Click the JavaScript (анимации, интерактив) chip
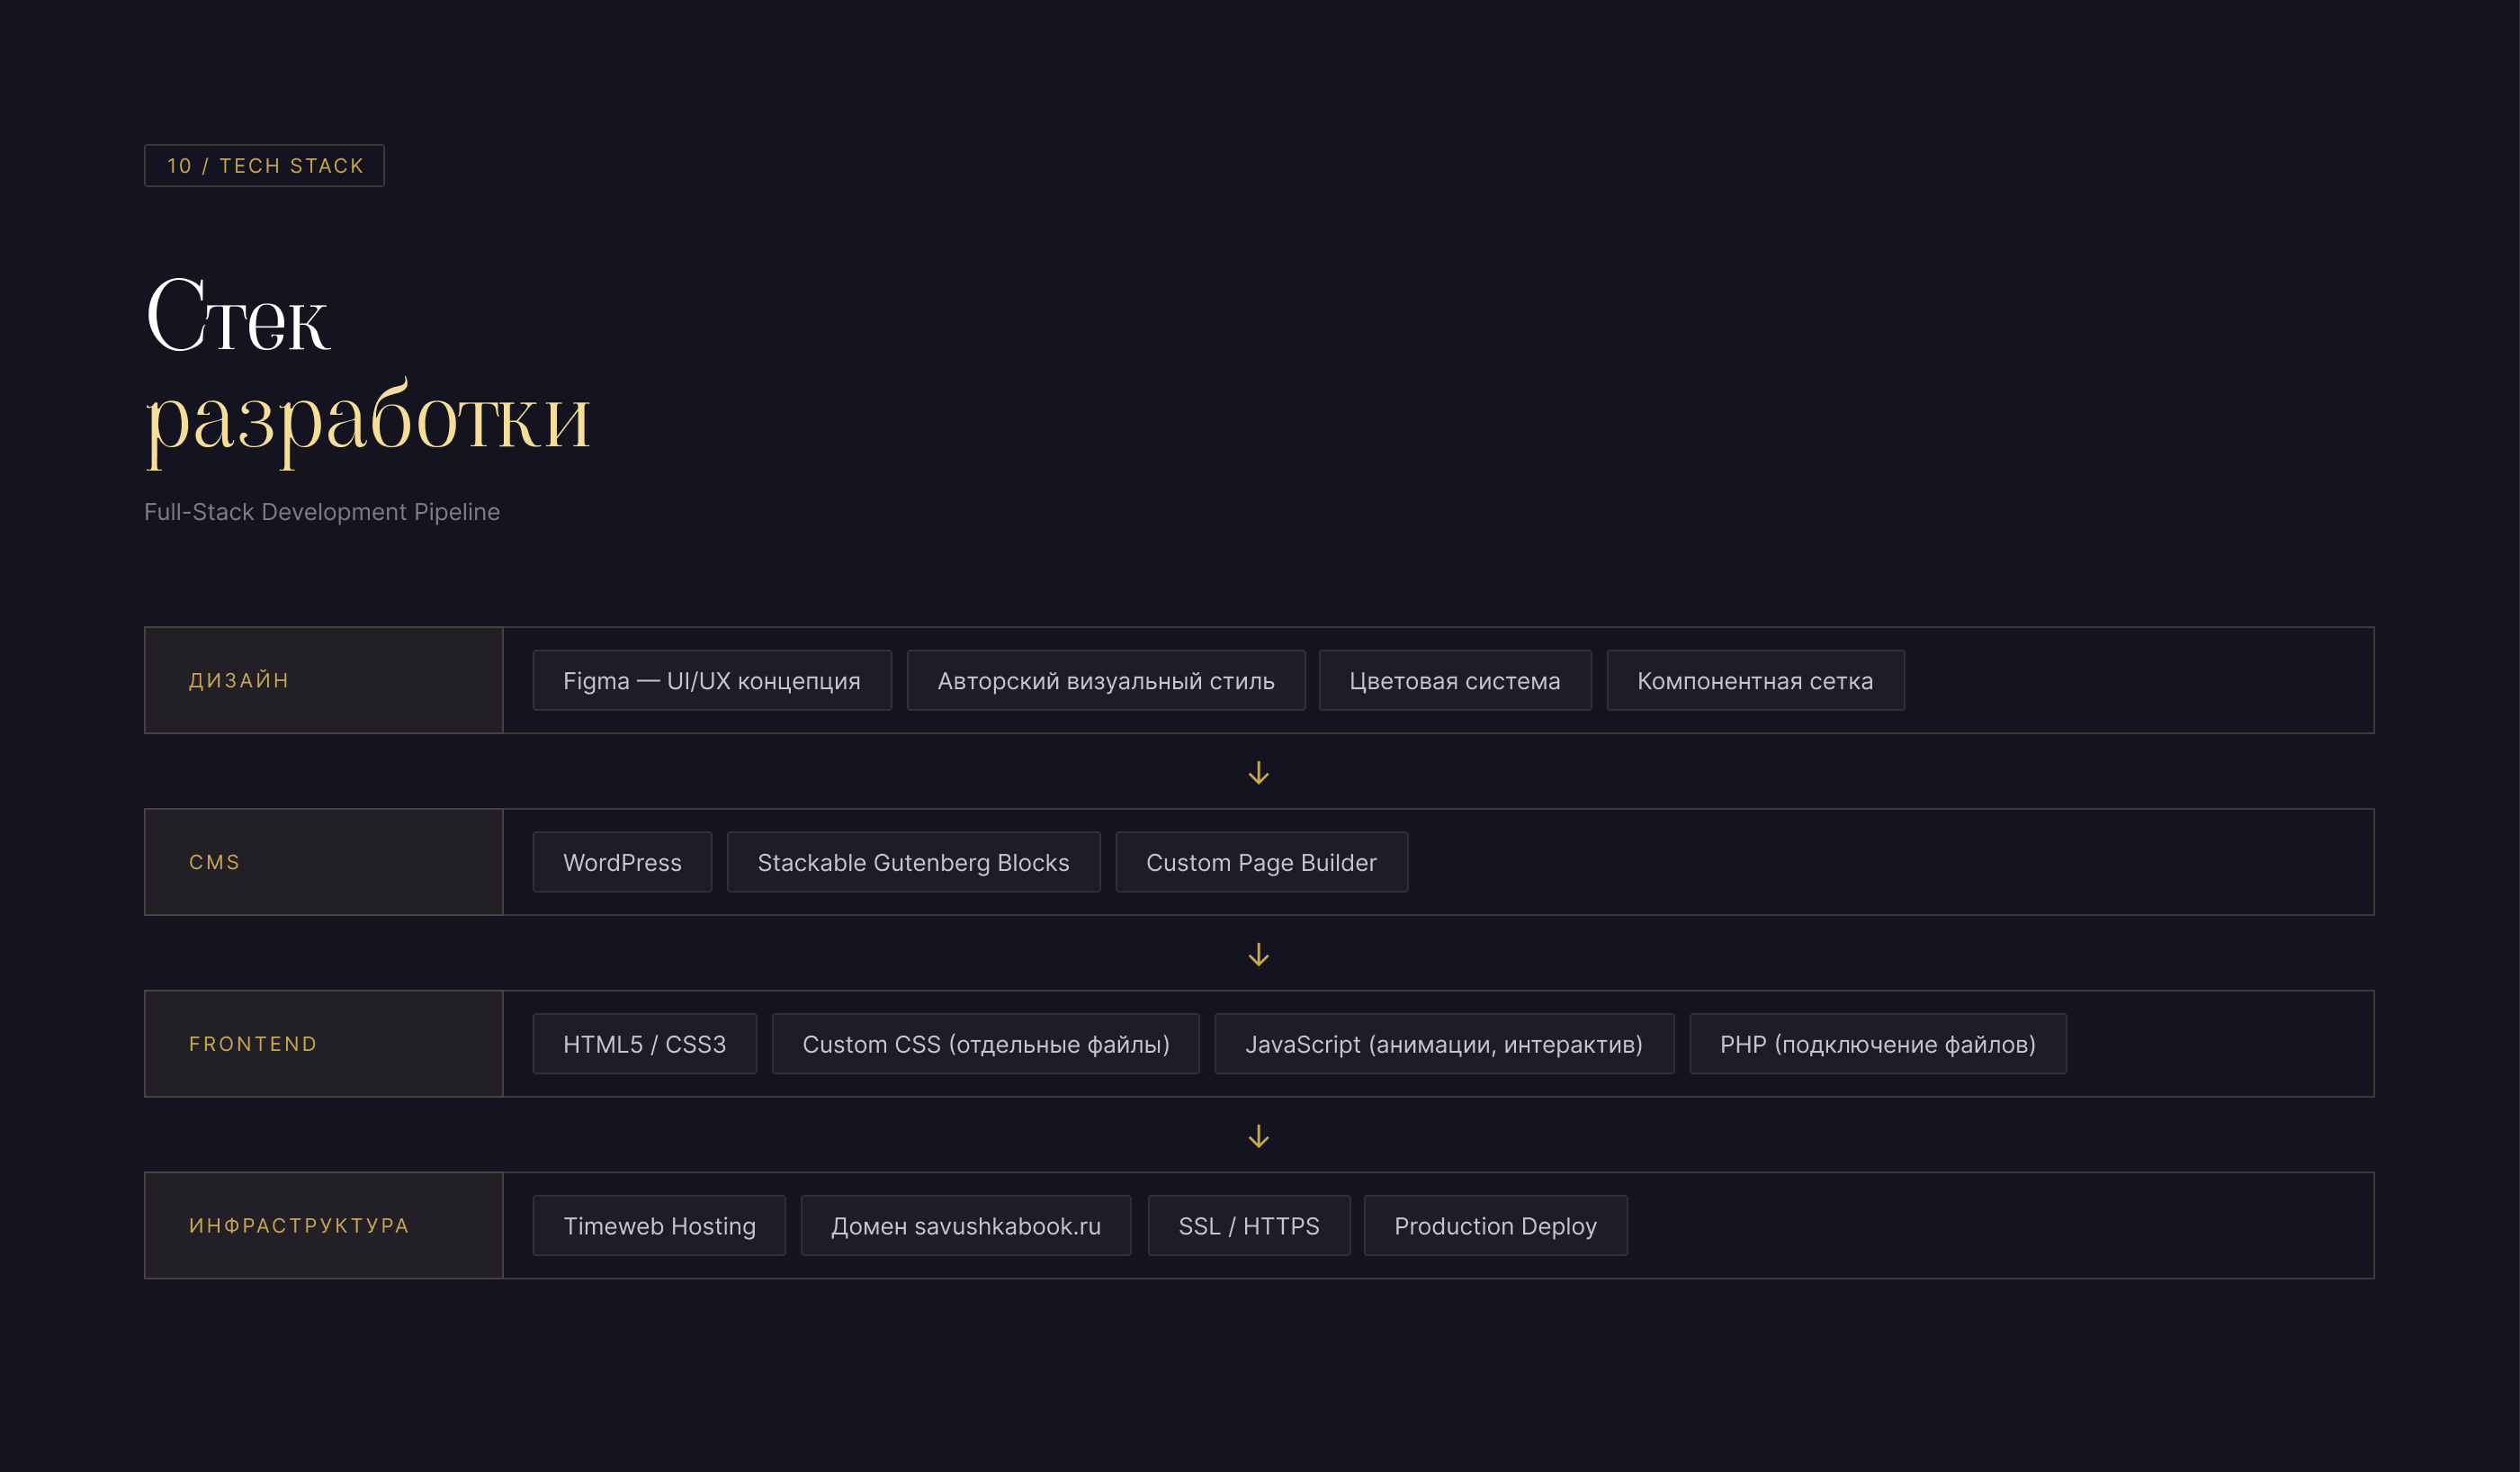The width and height of the screenshot is (2520, 1472). pos(1443,1044)
